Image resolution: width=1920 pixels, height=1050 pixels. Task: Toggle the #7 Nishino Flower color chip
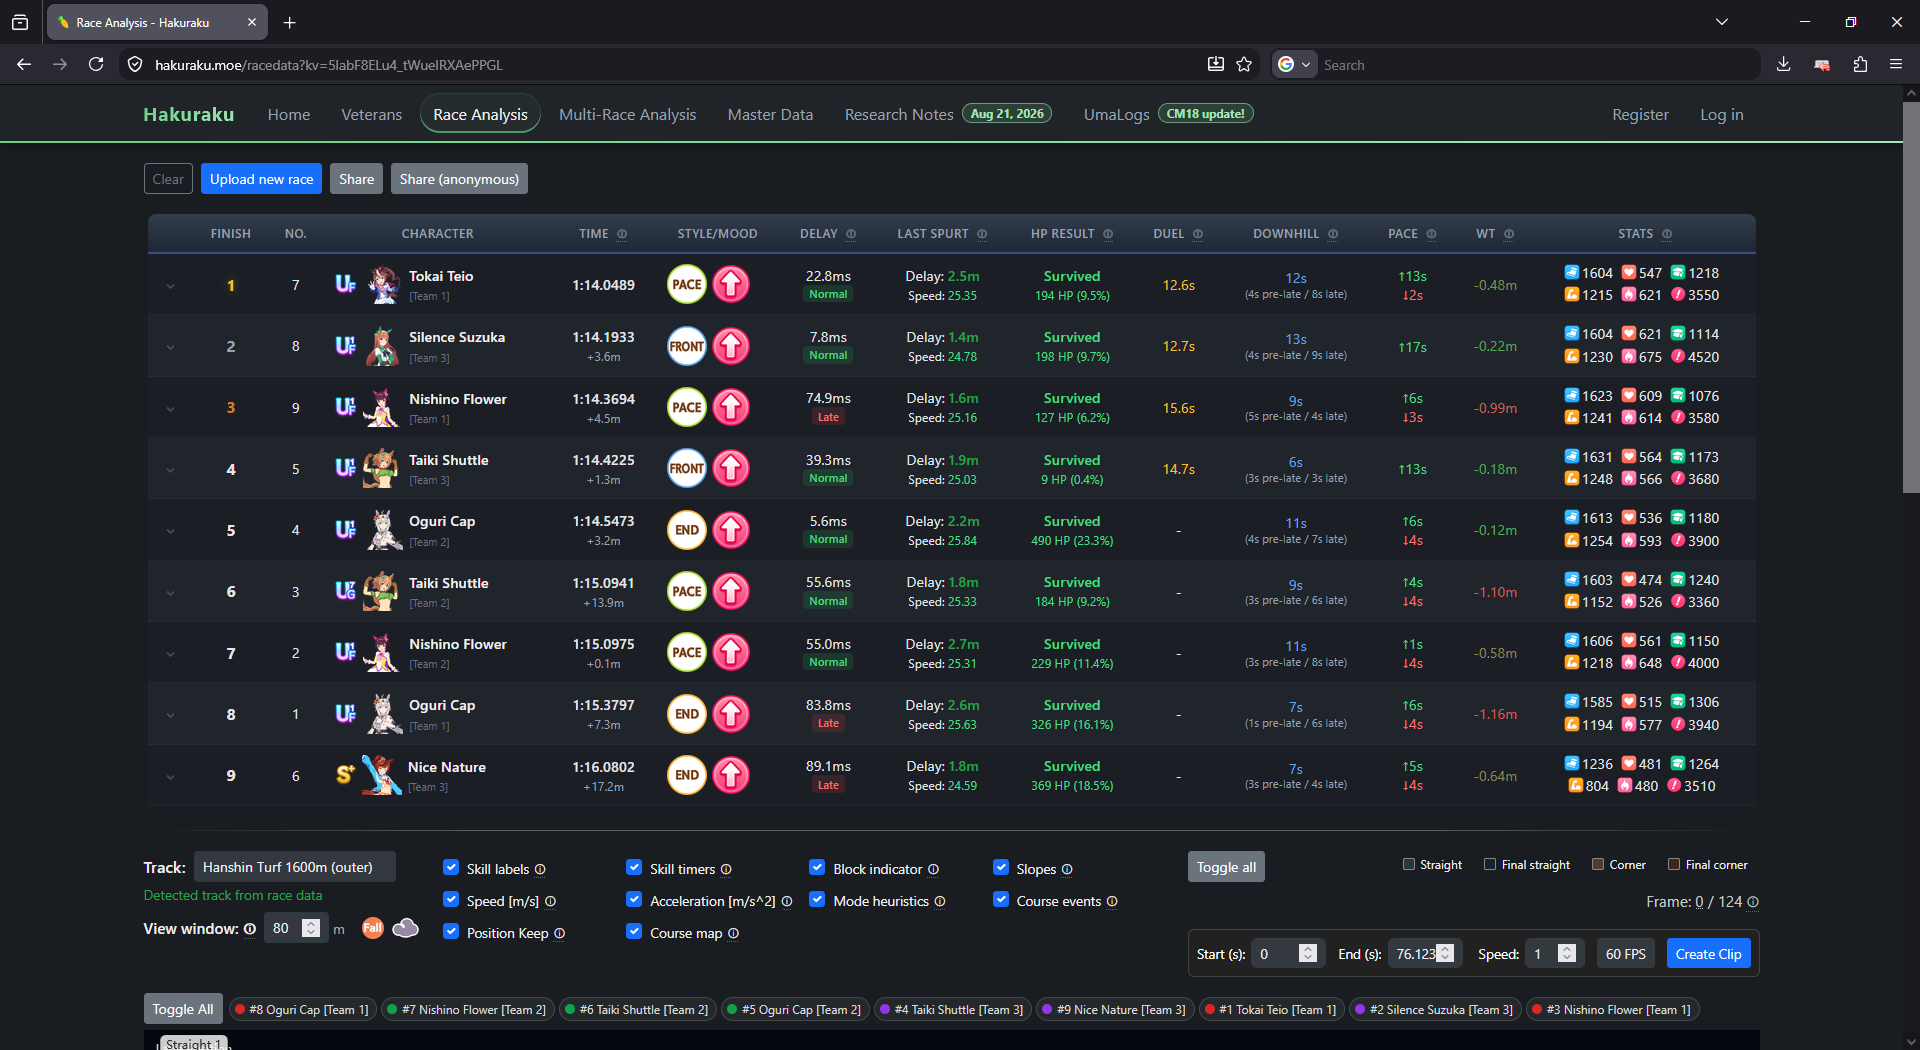pyautogui.click(x=467, y=1010)
